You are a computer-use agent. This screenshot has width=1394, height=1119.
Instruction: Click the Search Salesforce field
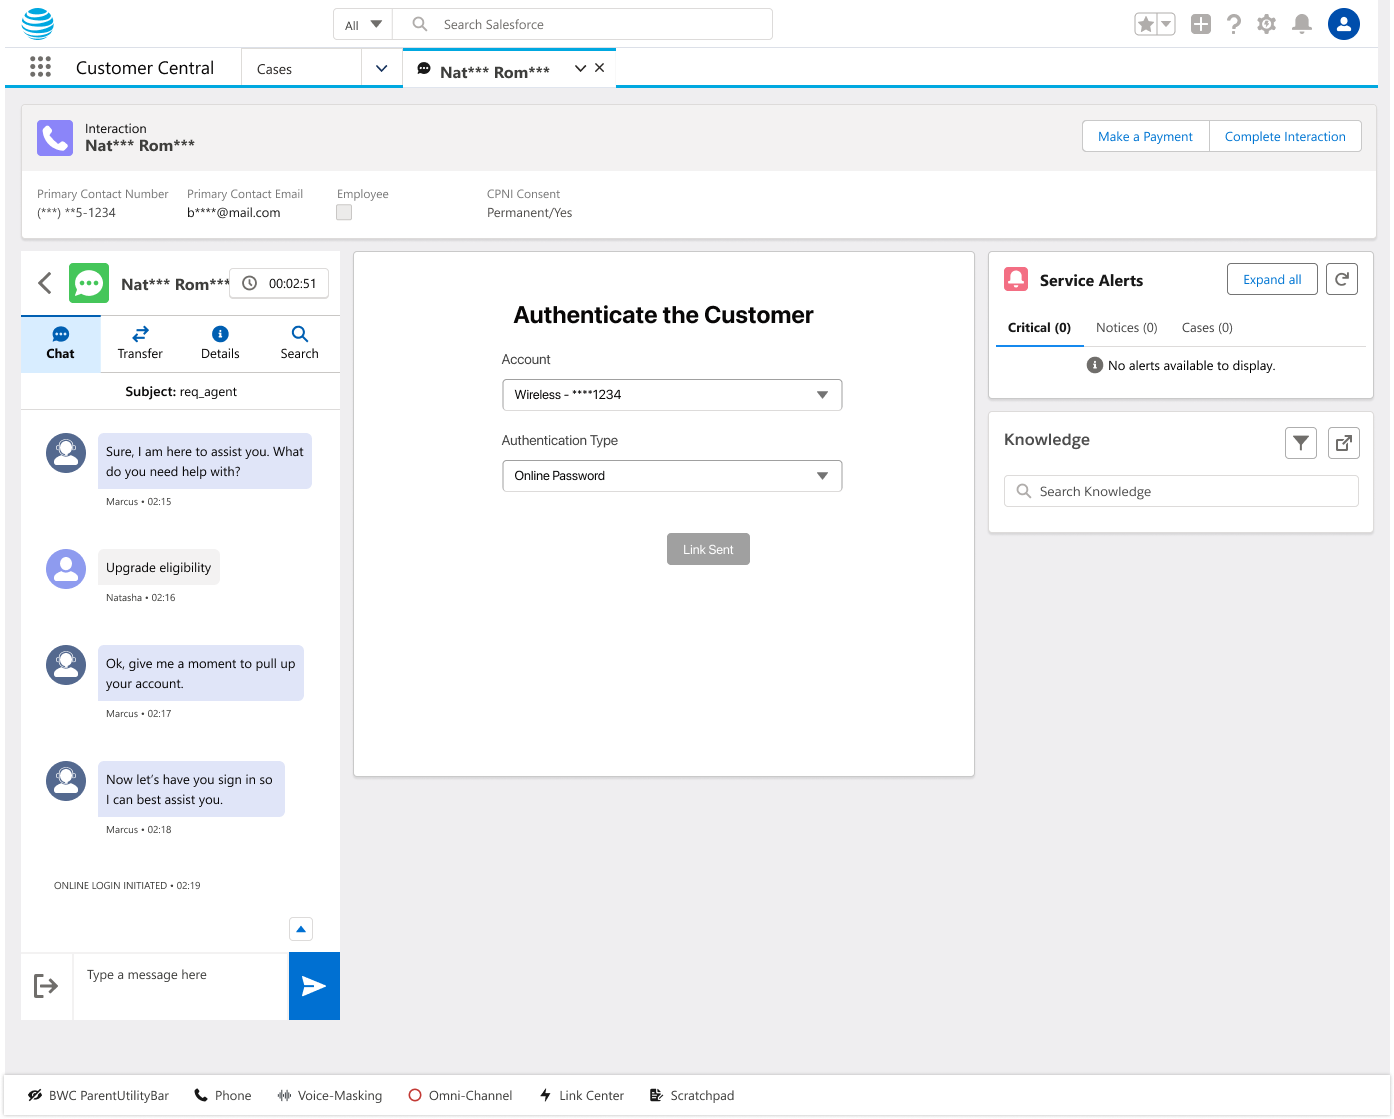[x=583, y=24]
